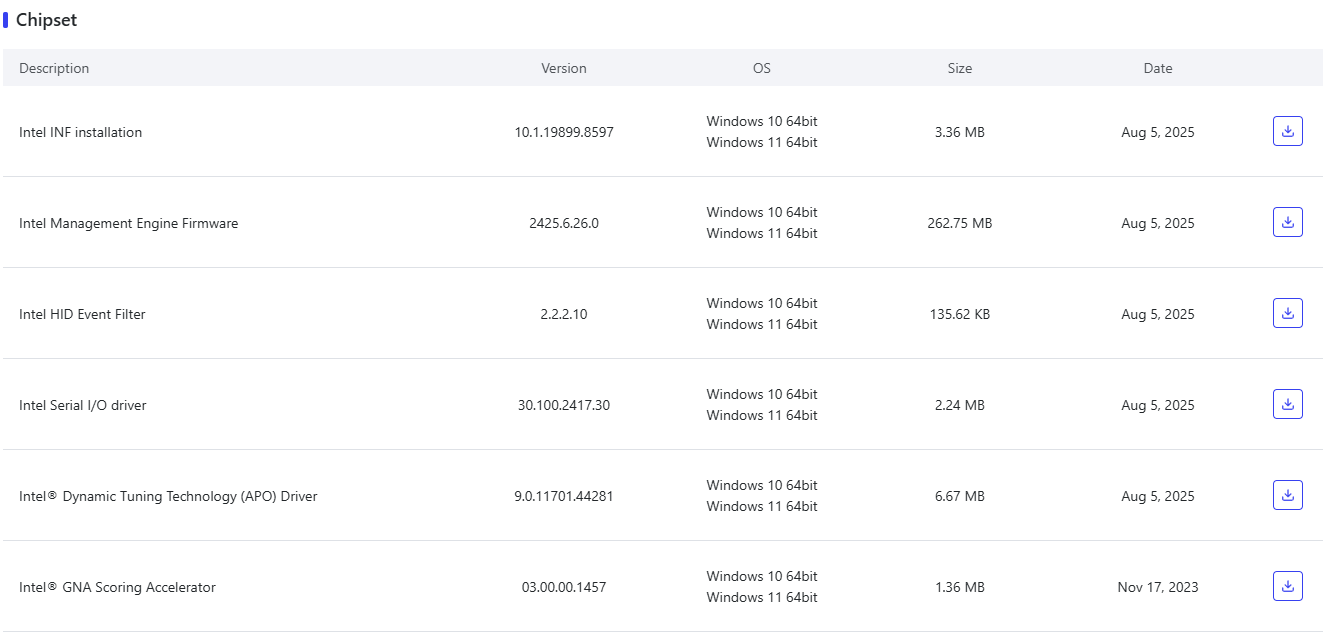This screenshot has height=640, width=1337.
Task: Click the 262.75 MB size value
Action: 960,223
